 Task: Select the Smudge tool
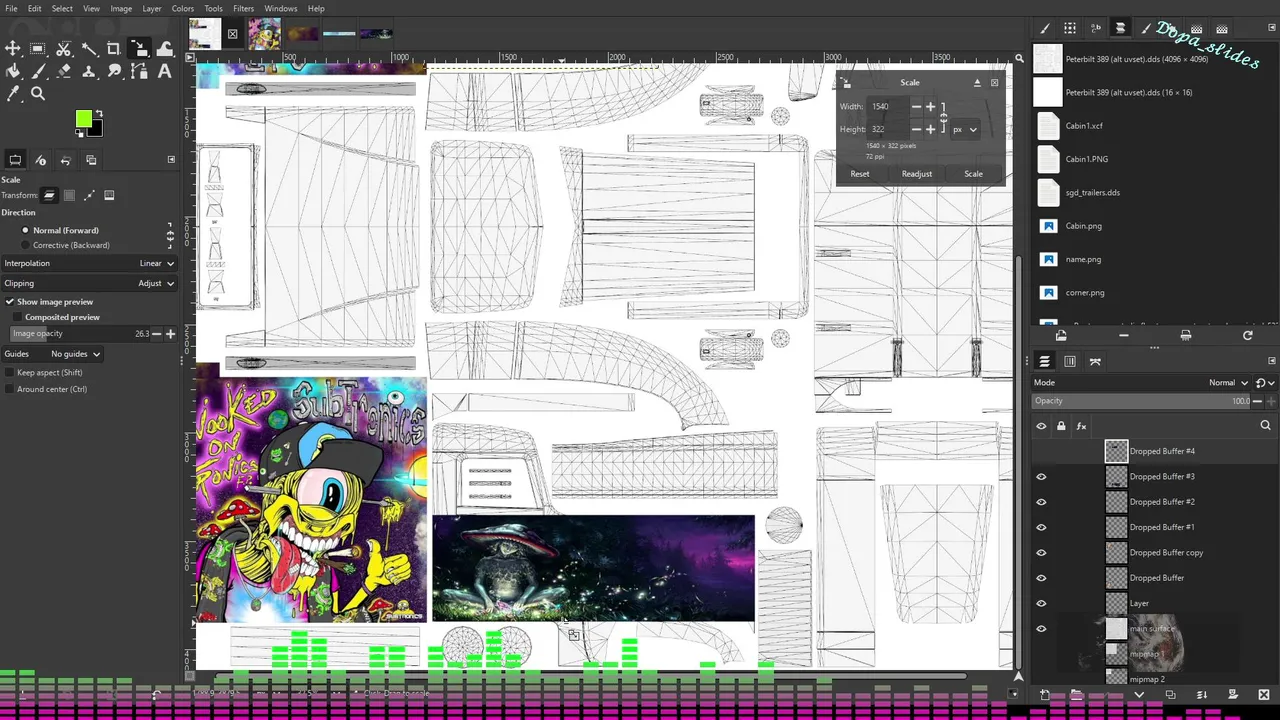(x=114, y=72)
